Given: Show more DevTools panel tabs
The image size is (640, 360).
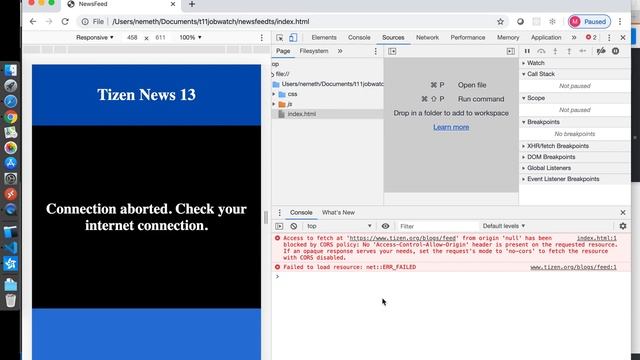Looking at the screenshot, I should click(x=573, y=38).
